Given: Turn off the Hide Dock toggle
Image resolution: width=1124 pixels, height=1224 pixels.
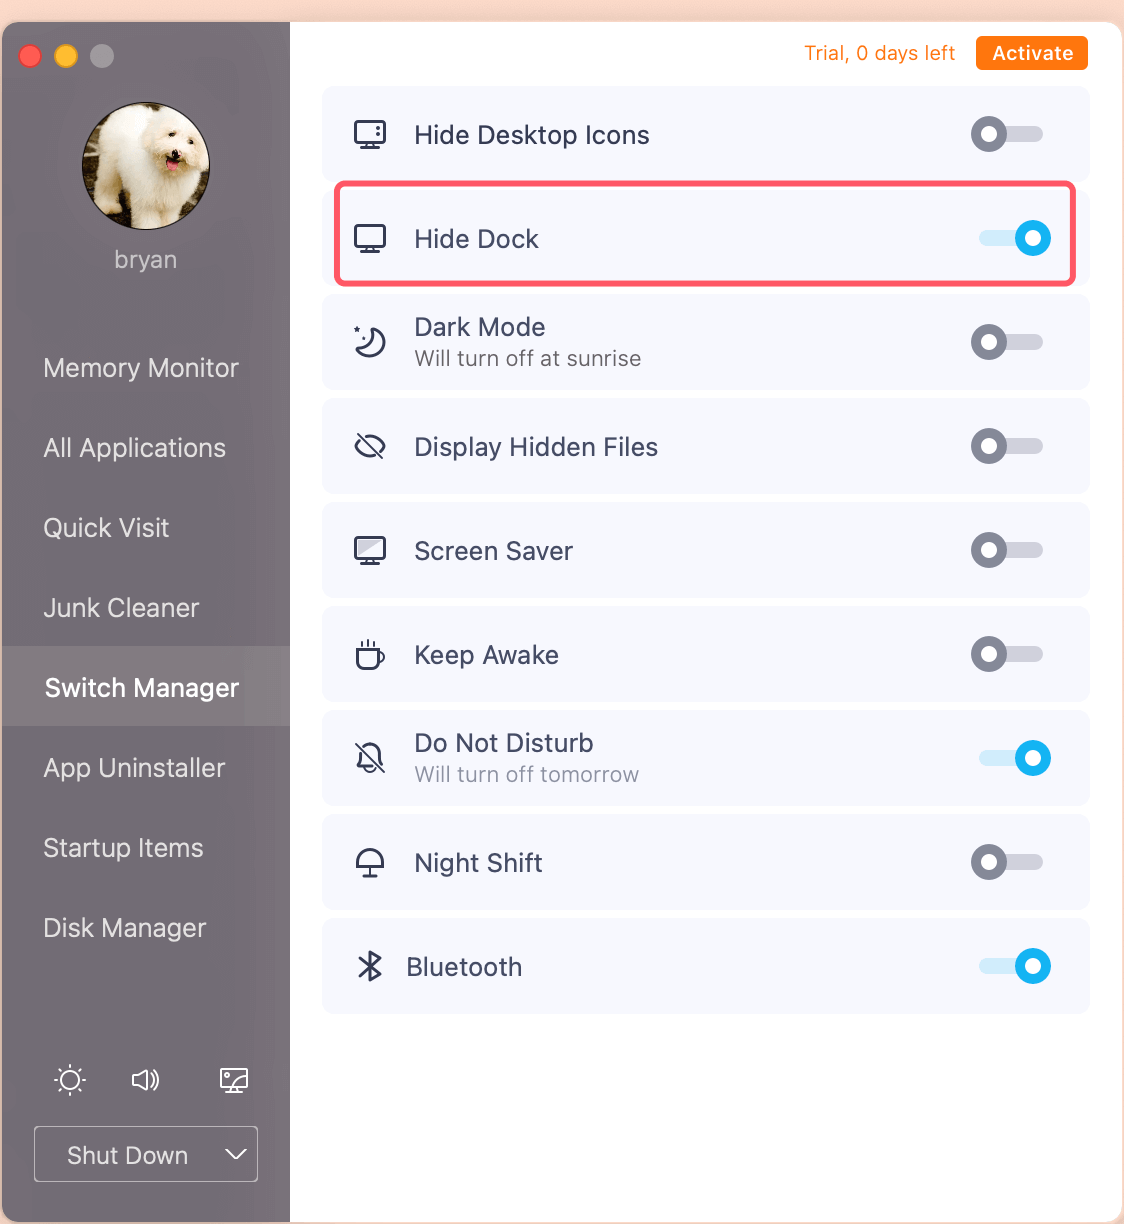Looking at the screenshot, I should pyautogui.click(x=1015, y=238).
